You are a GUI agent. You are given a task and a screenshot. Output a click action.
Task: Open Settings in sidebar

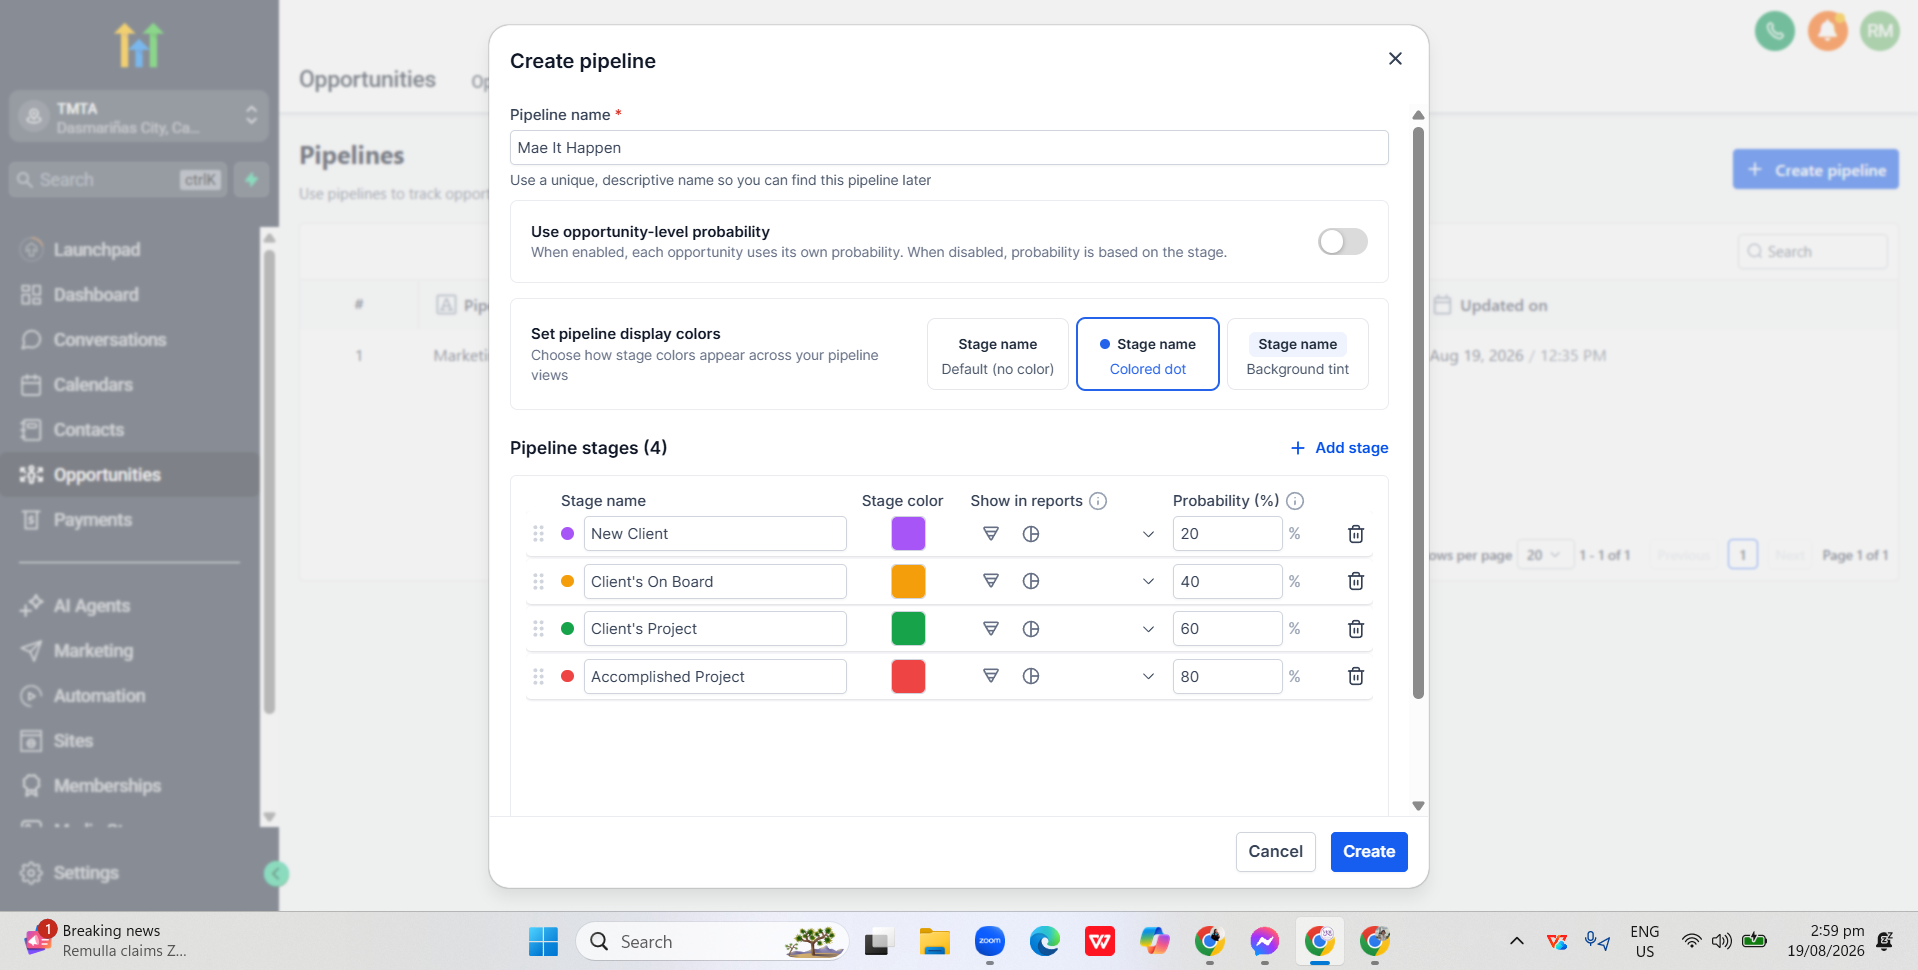click(86, 873)
